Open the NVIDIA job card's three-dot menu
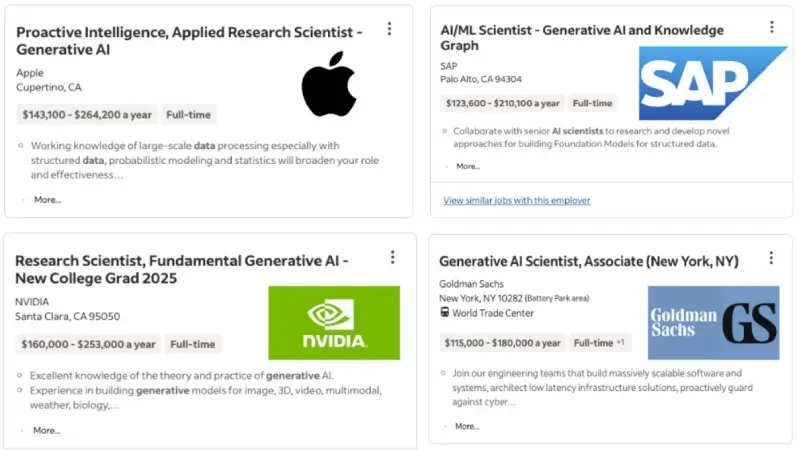This screenshot has height=450, width=799. (392, 257)
